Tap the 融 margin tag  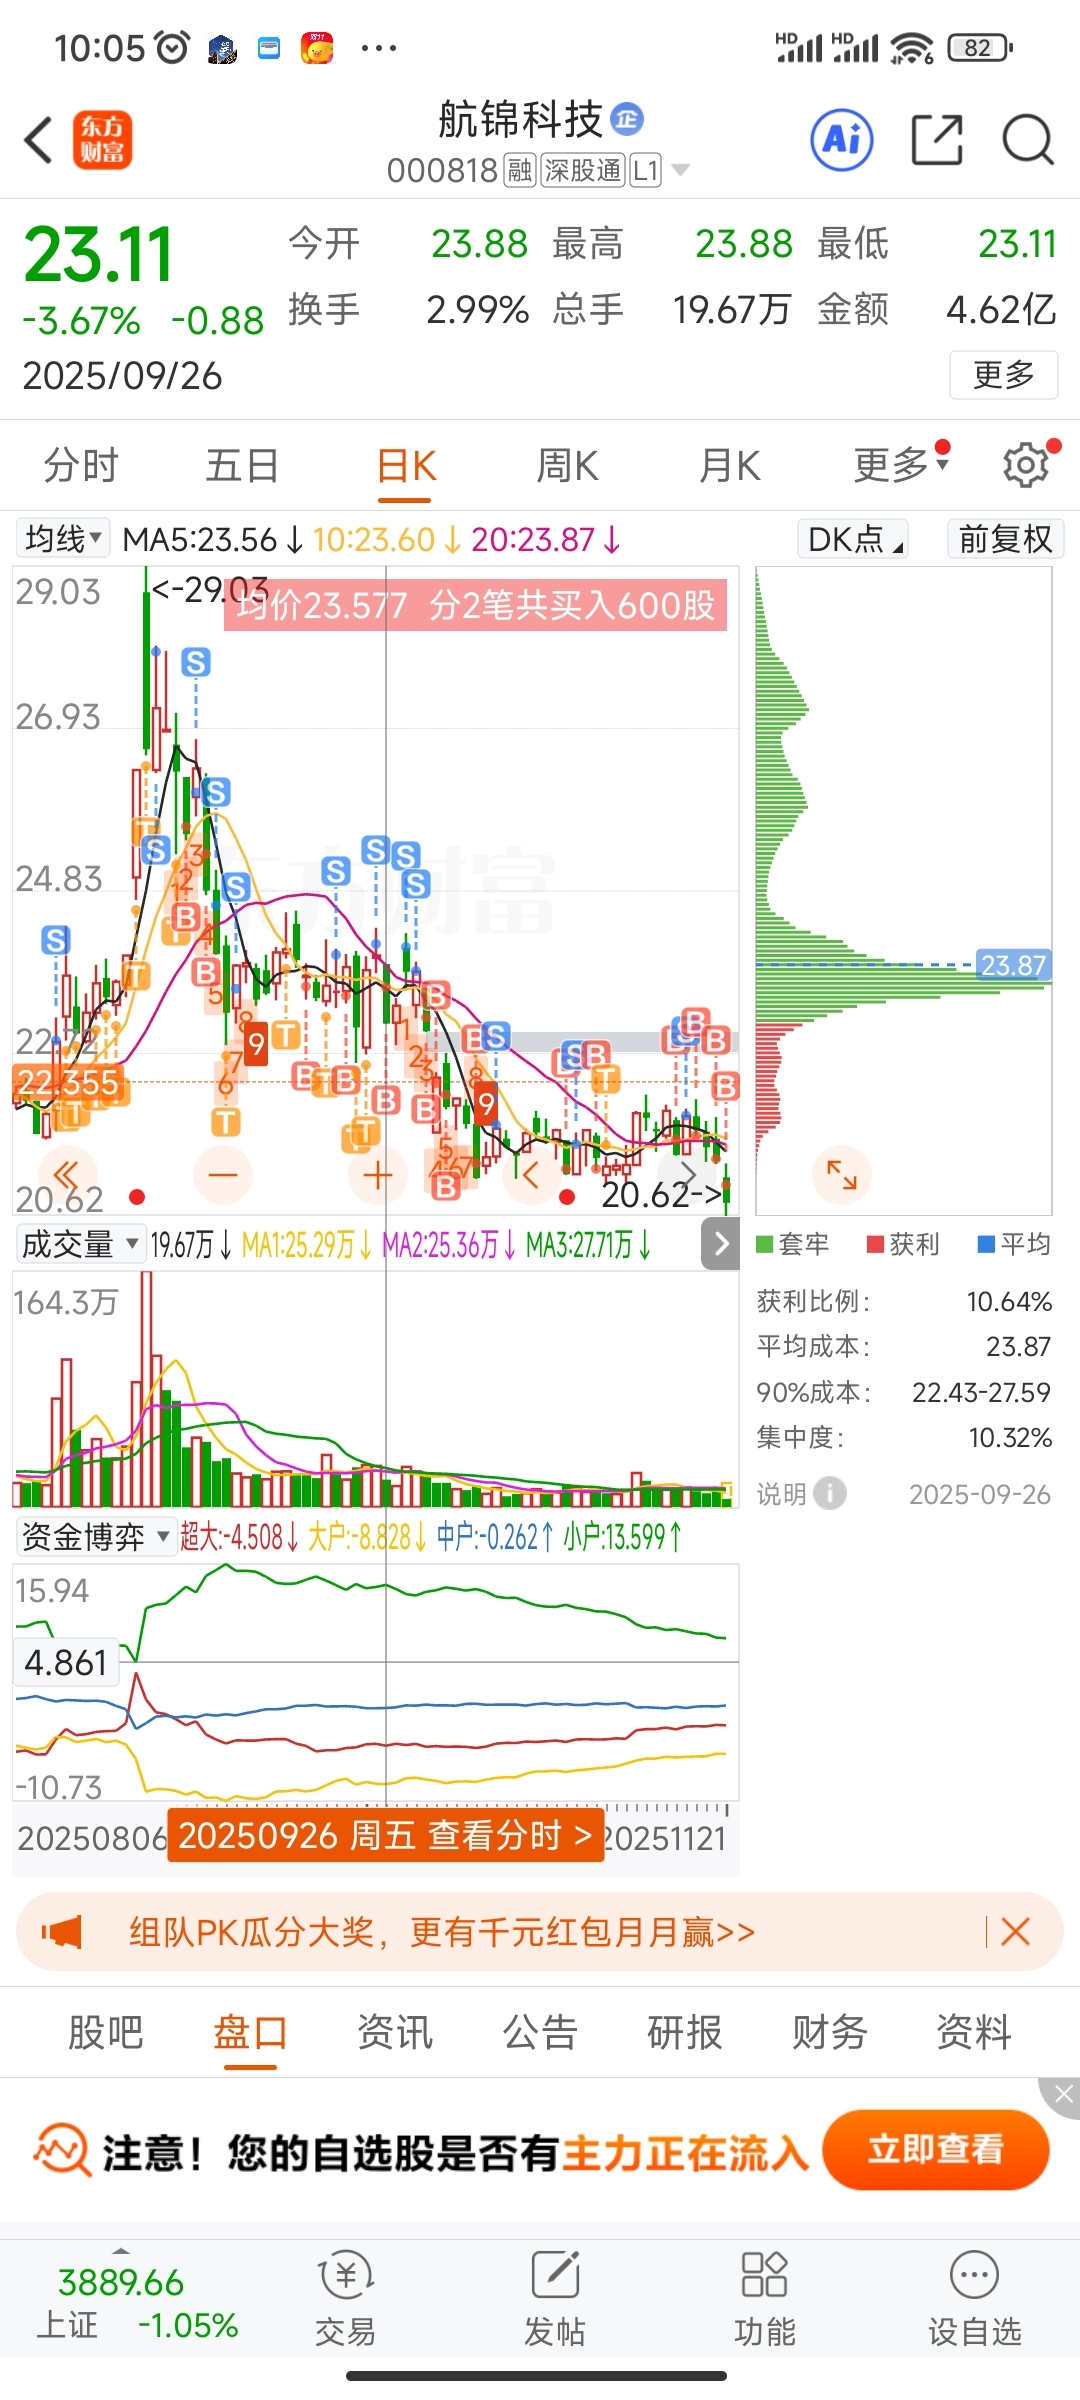click(520, 171)
